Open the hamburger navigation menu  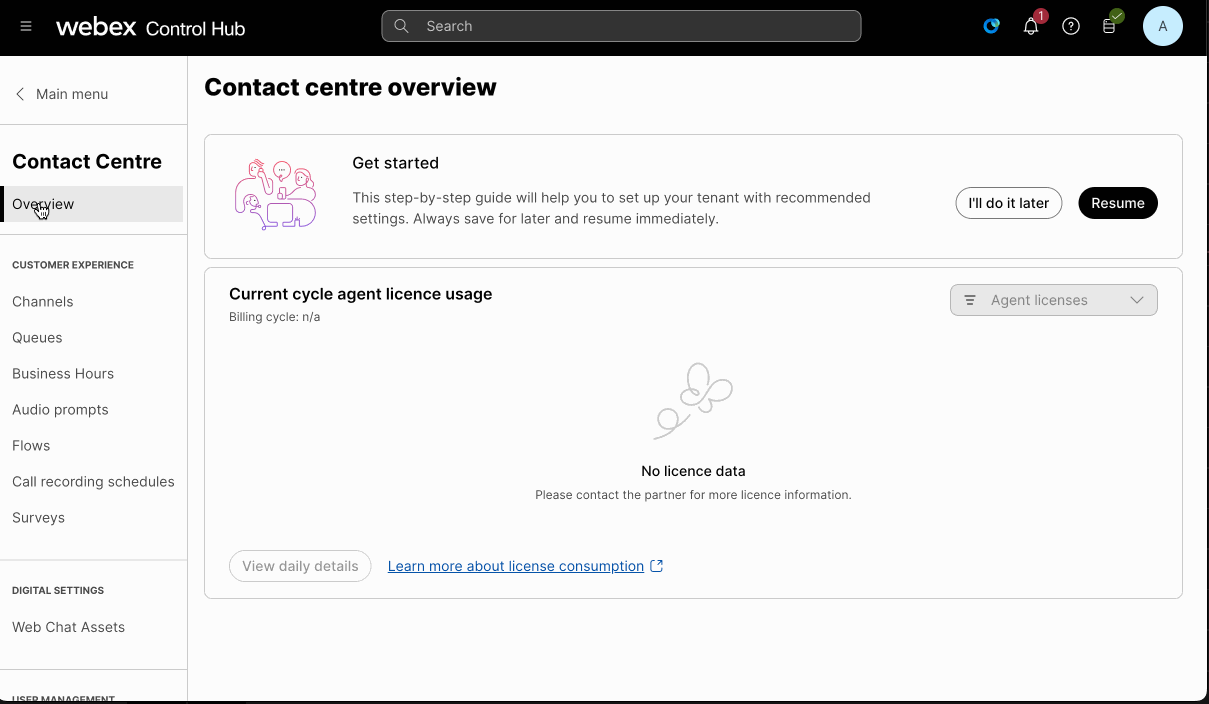26,27
